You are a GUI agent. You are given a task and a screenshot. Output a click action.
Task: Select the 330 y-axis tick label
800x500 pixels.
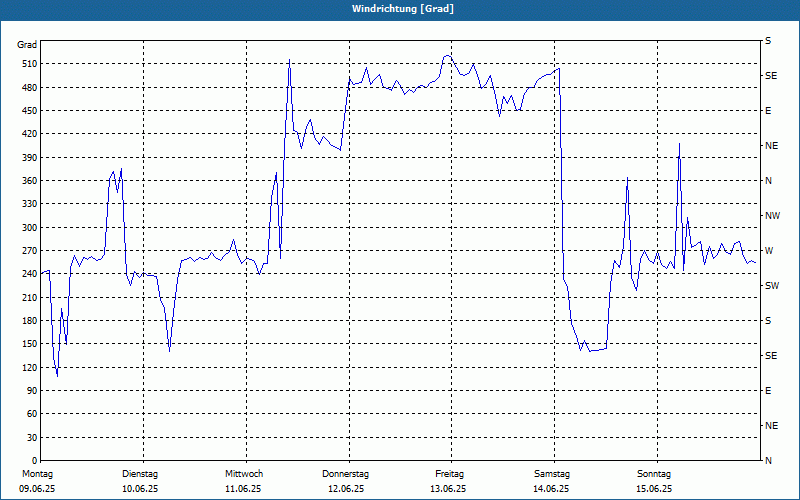[x=30, y=204]
